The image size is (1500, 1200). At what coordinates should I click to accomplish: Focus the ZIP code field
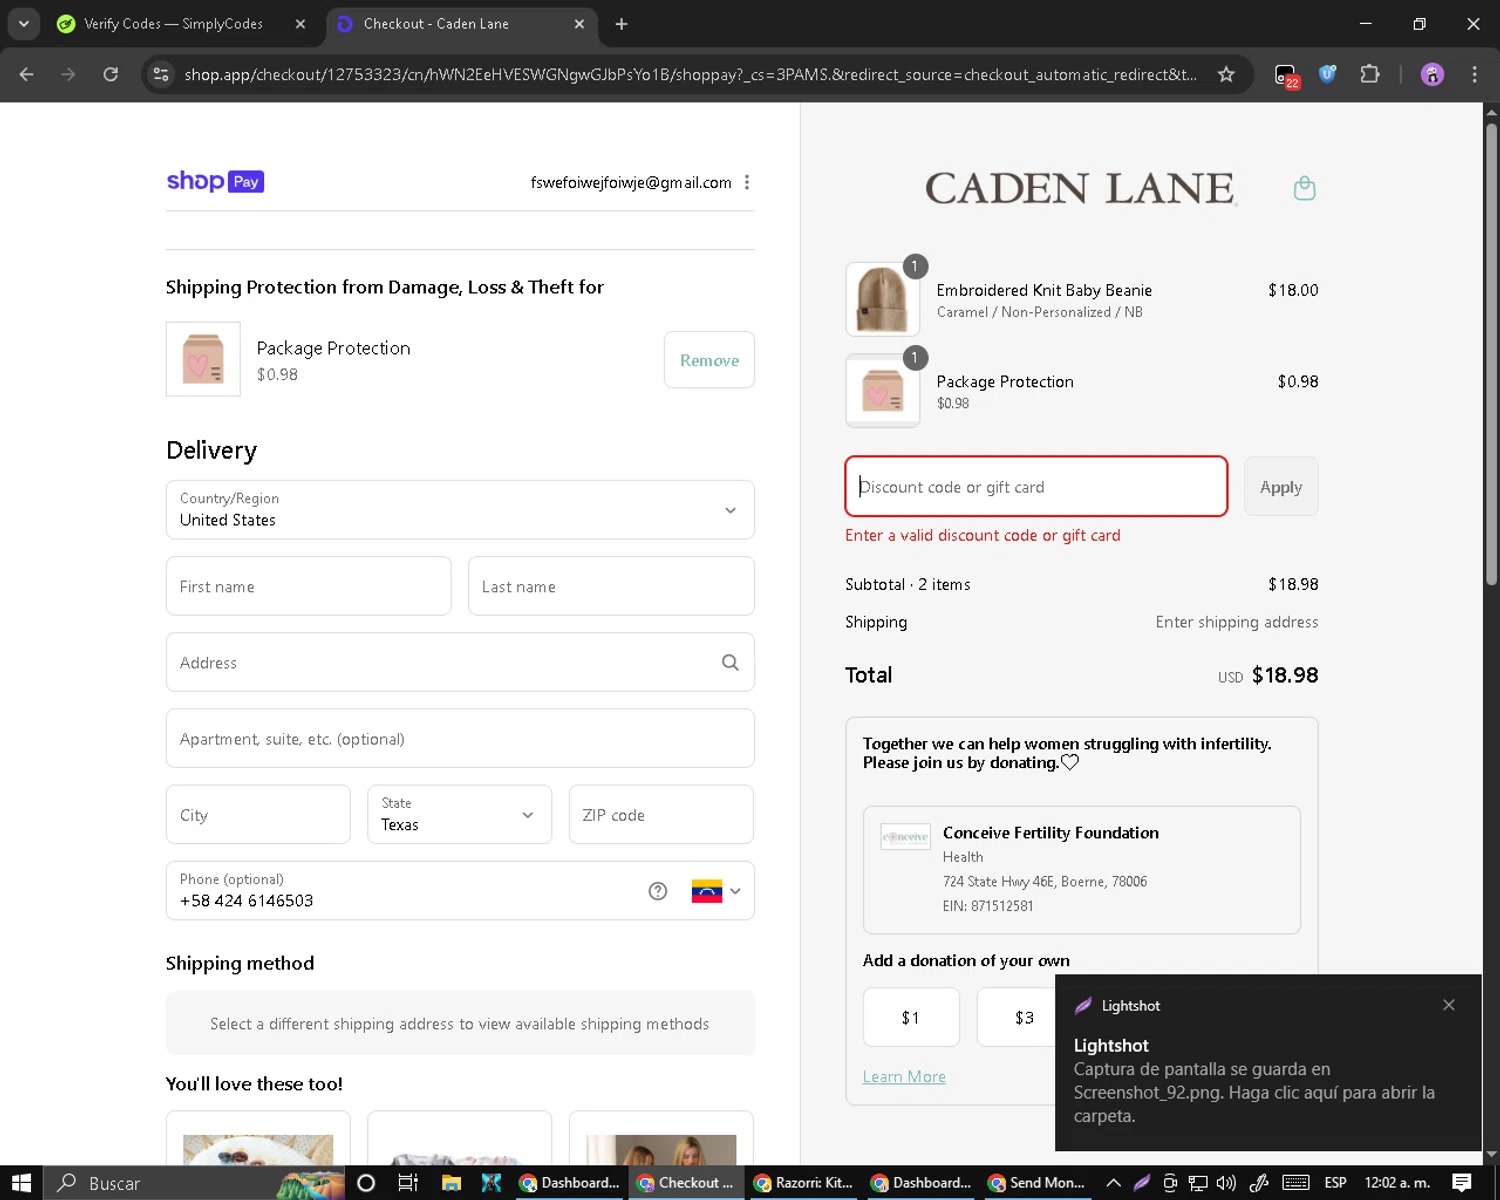661,814
